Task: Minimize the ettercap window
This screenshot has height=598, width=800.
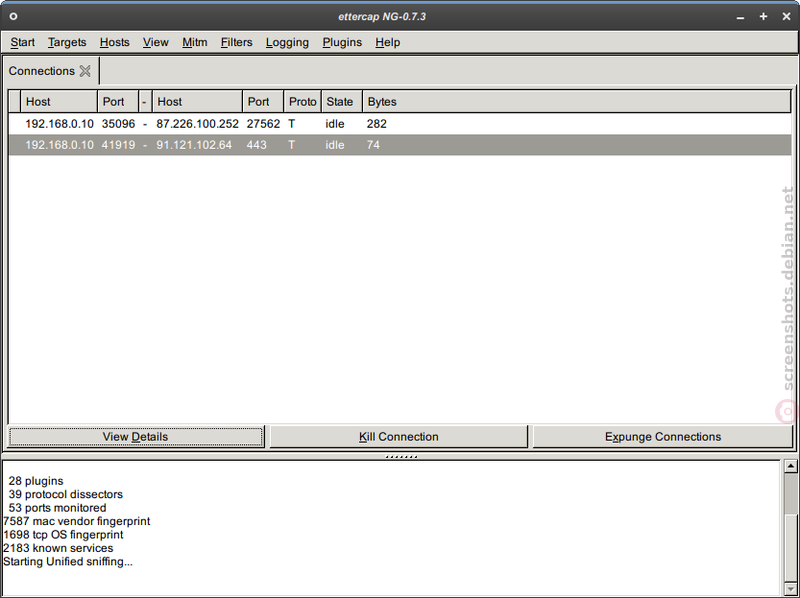Action: pos(740,17)
